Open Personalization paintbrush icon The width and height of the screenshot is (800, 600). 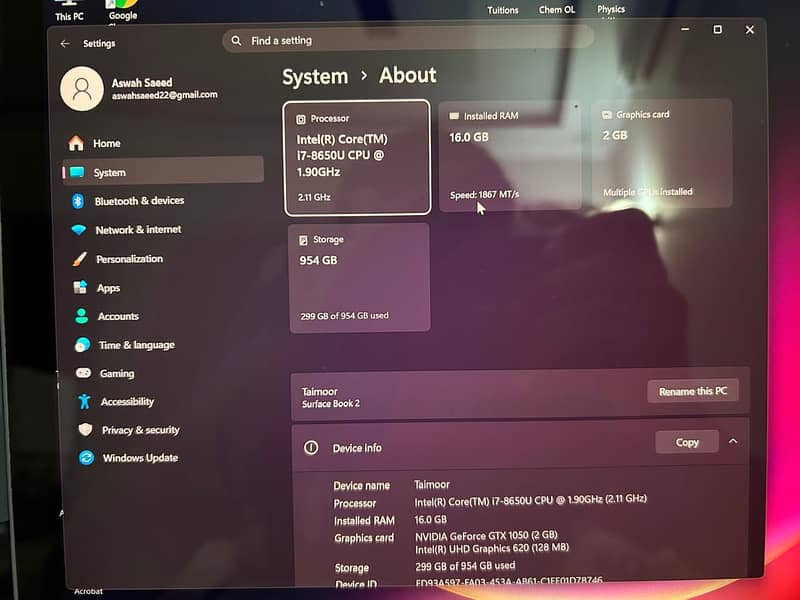point(80,259)
